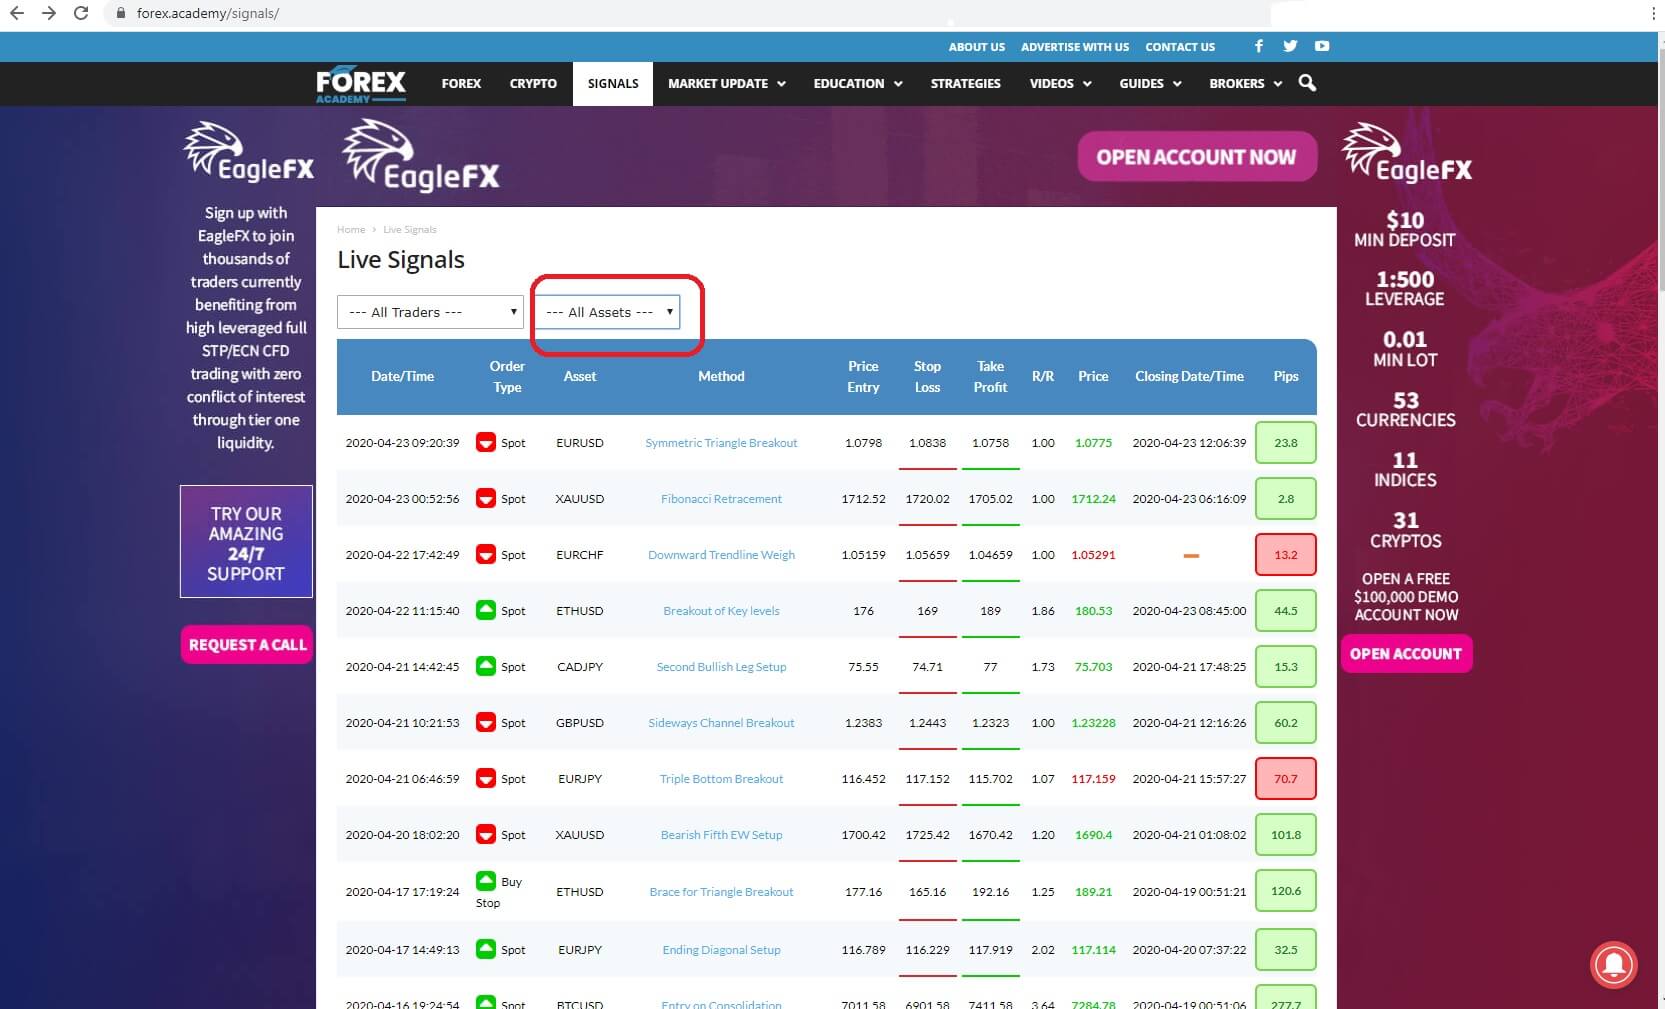Open Bearish Fifth EW Setup link
Image resolution: width=1665 pixels, height=1009 pixels.
coord(721,835)
